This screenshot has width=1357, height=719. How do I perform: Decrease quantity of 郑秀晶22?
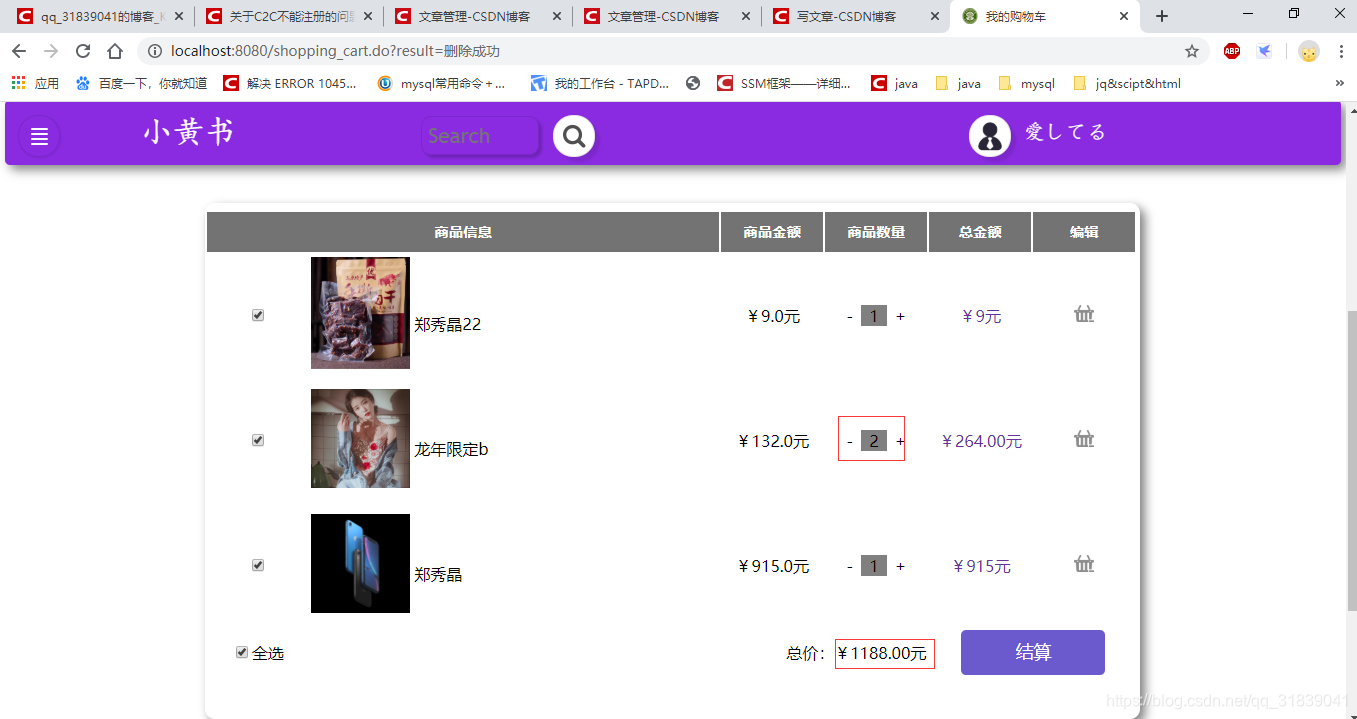[x=850, y=316]
